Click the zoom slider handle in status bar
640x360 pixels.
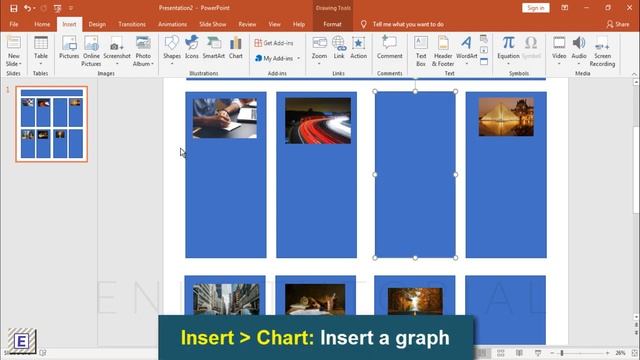[x=562, y=353]
